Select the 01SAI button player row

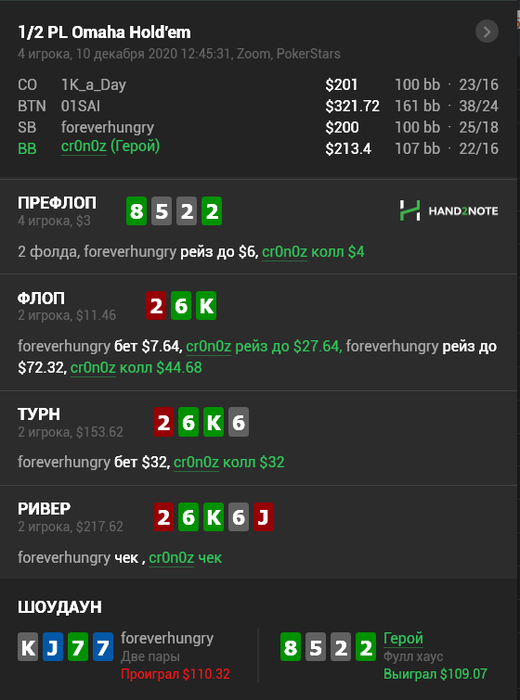[x=258, y=106]
